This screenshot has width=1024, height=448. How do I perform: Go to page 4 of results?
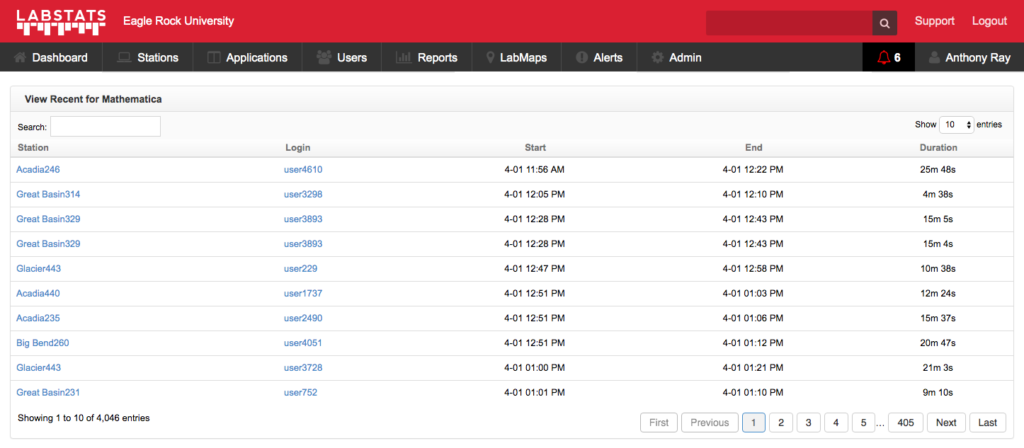pyautogui.click(x=836, y=423)
